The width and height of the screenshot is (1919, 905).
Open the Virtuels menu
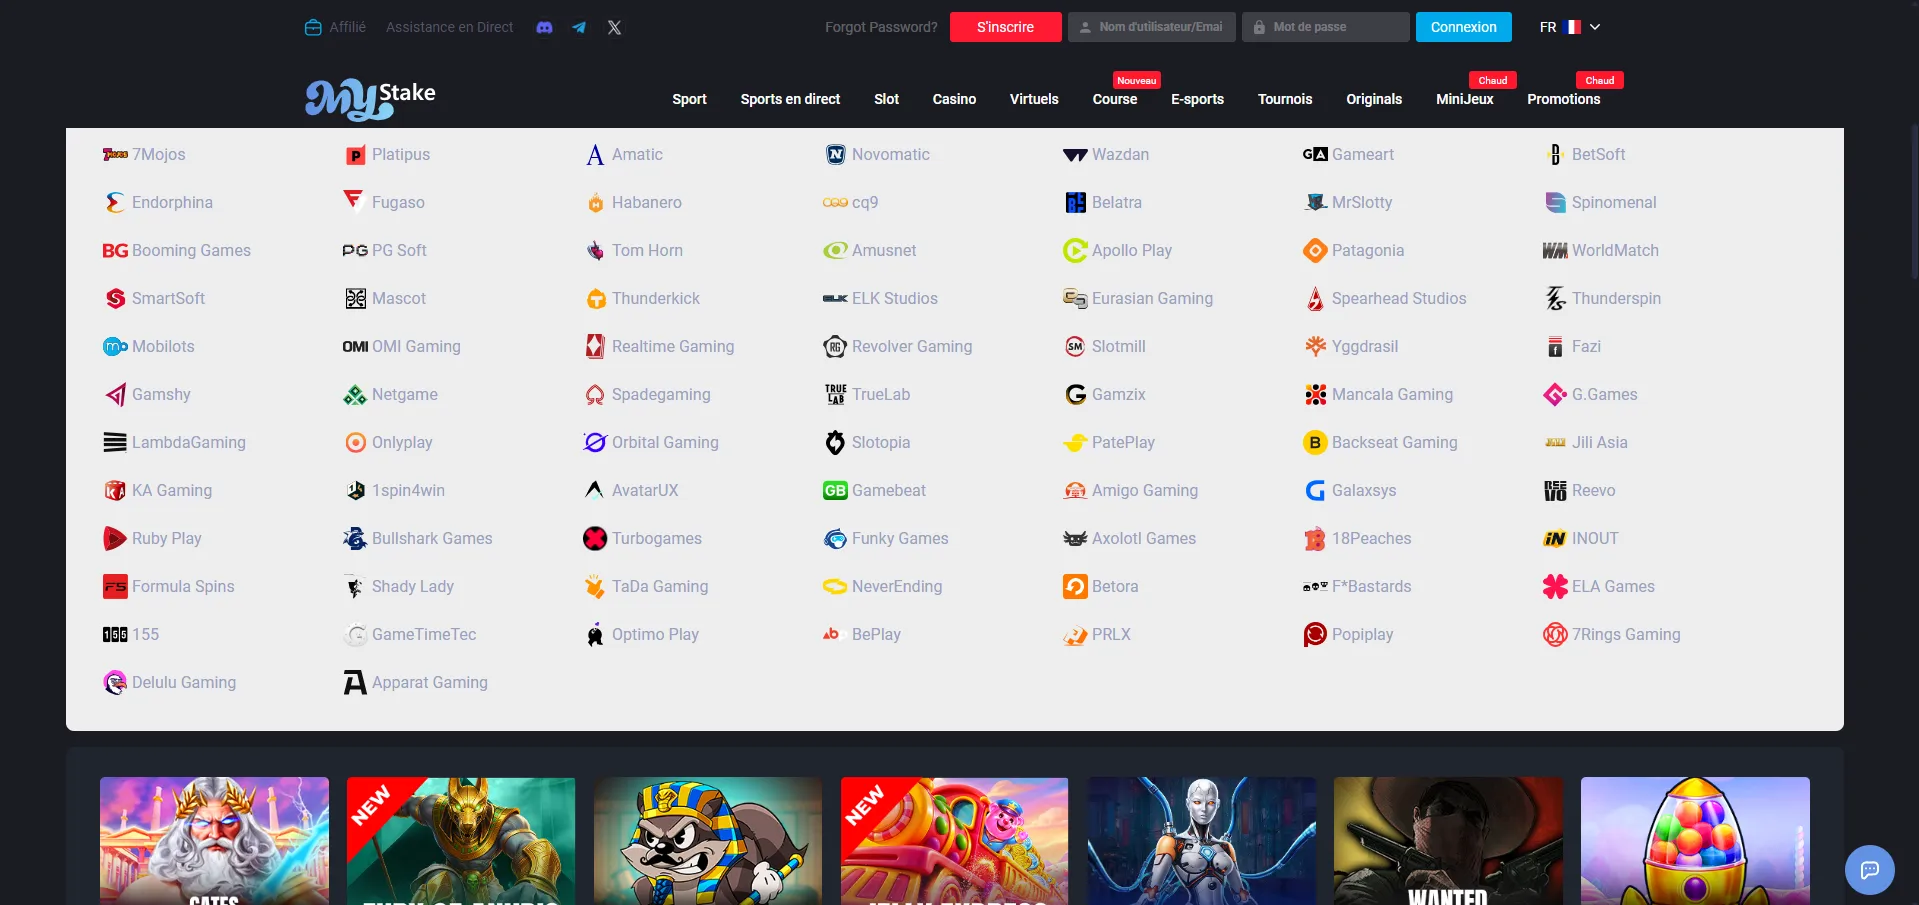point(1034,99)
